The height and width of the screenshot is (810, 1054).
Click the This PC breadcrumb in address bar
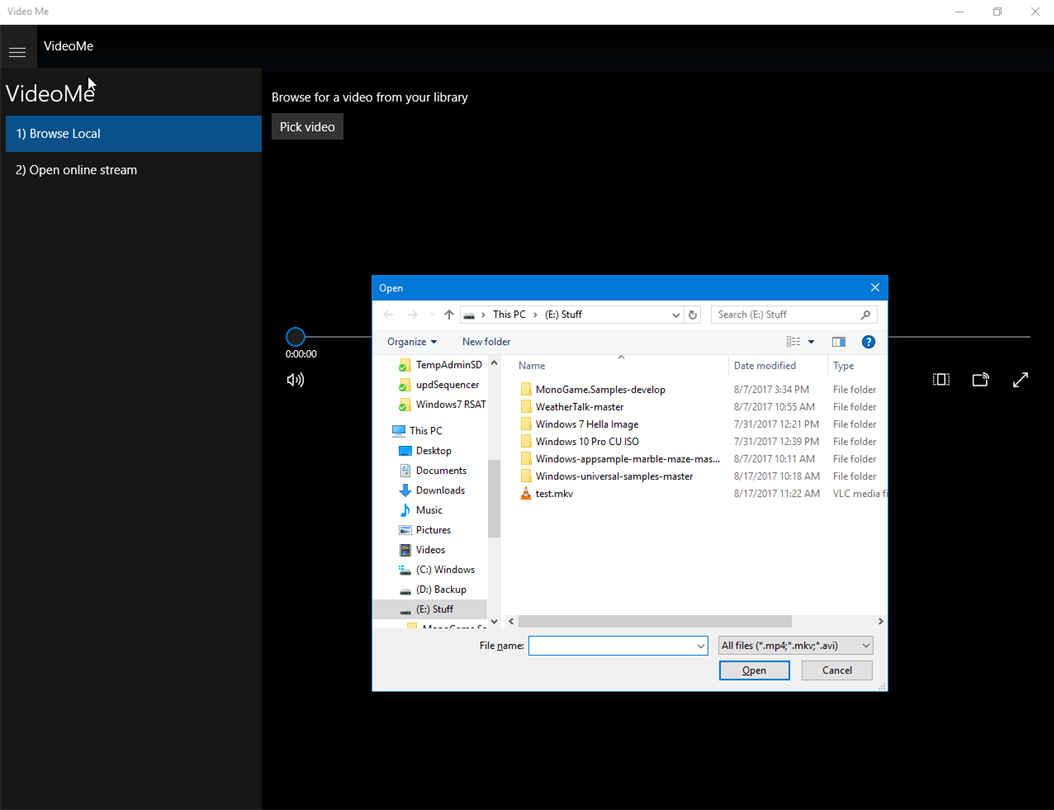tap(509, 315)
